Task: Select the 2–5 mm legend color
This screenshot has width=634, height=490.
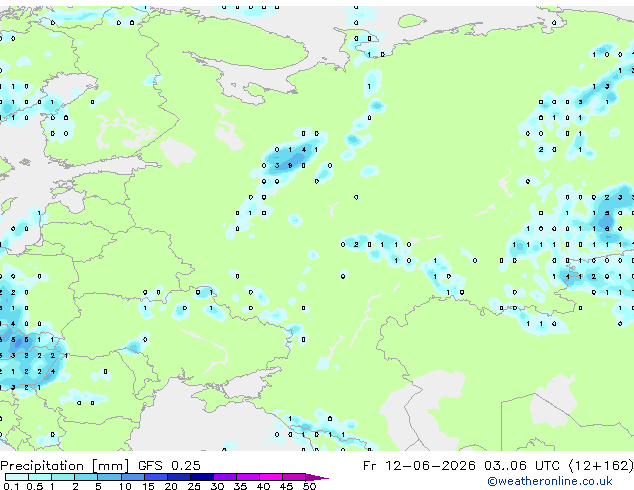Action: (86, 477)
